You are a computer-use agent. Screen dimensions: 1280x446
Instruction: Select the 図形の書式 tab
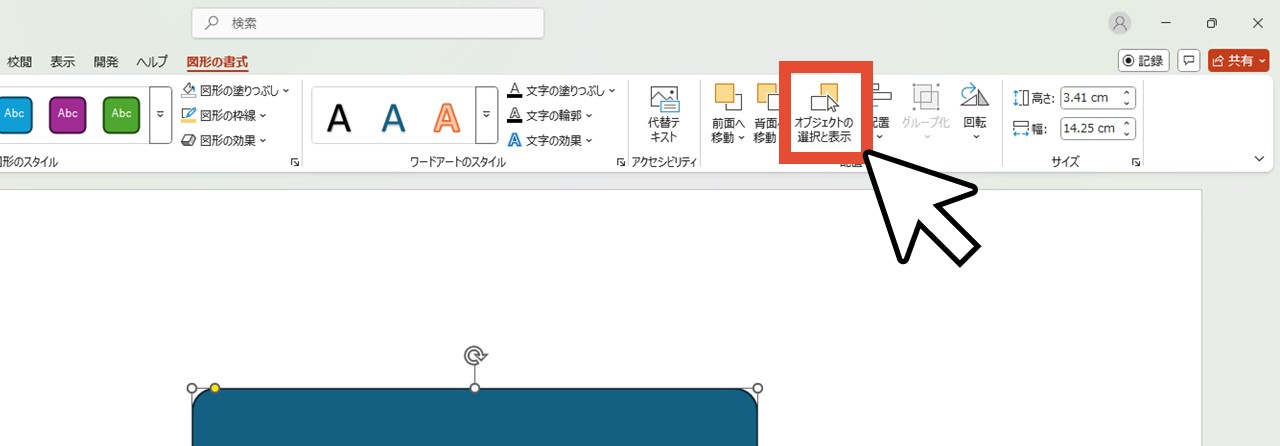[x=217, y=61]
